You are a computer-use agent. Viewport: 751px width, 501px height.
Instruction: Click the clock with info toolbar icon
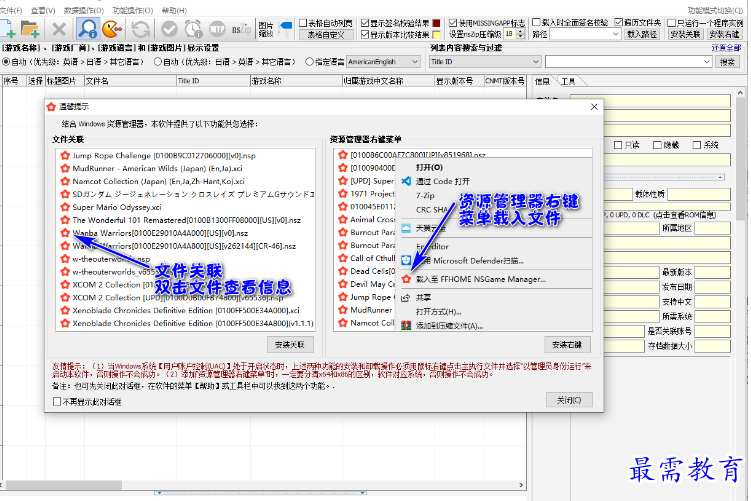point(193,29)
